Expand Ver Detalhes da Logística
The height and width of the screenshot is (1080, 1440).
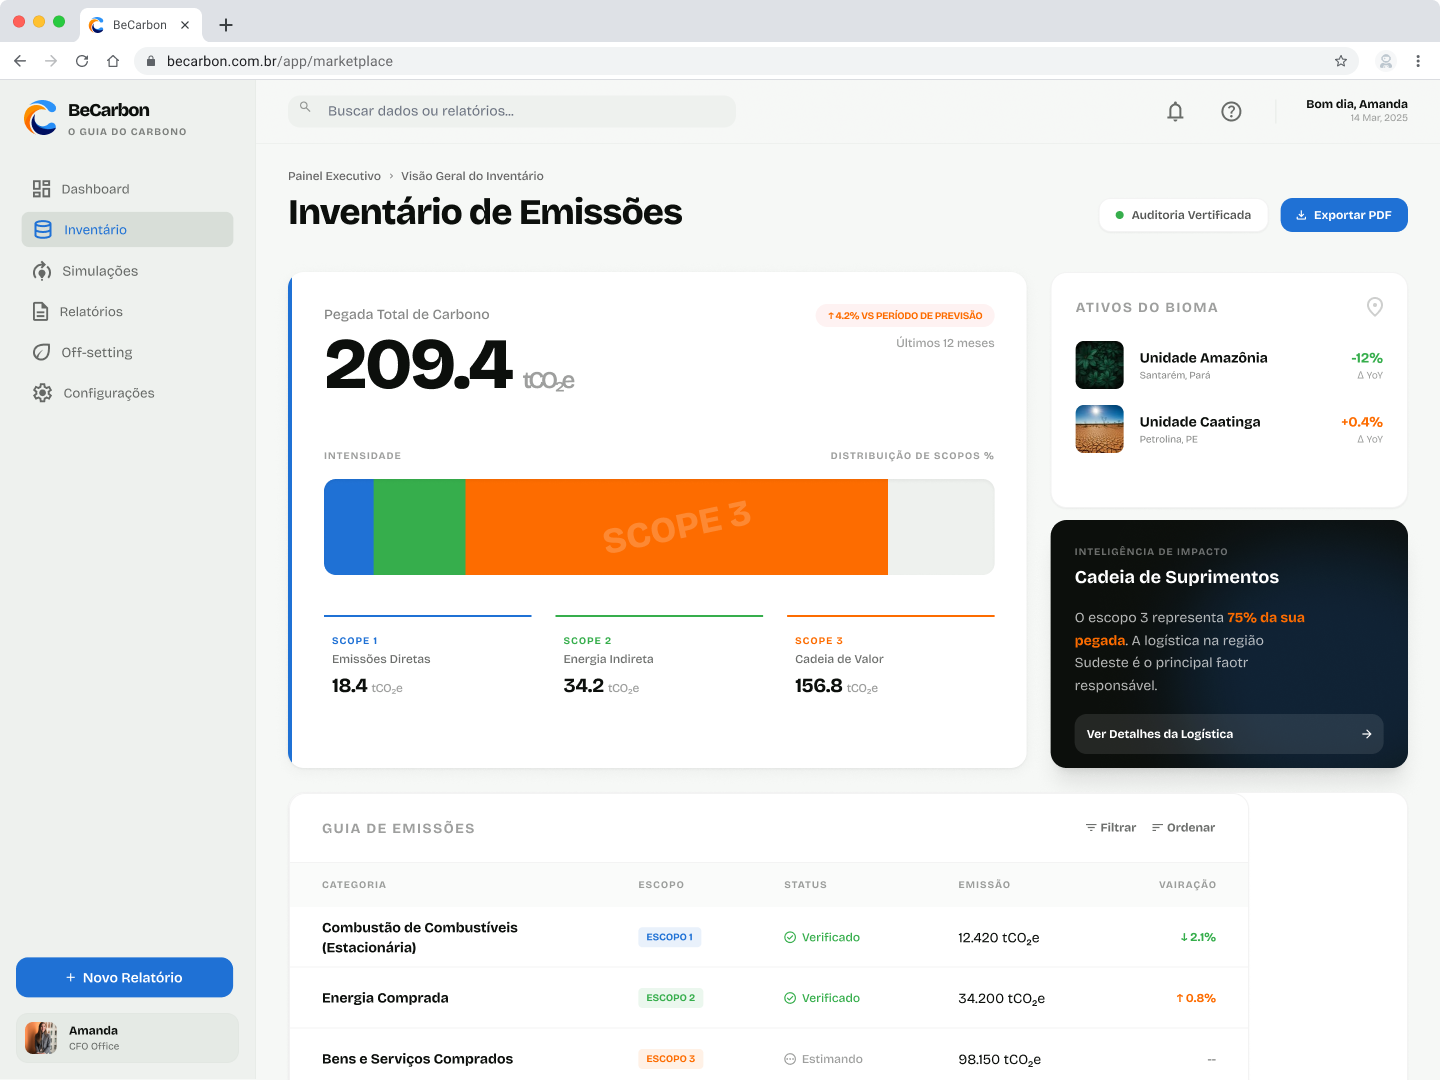1229,734
